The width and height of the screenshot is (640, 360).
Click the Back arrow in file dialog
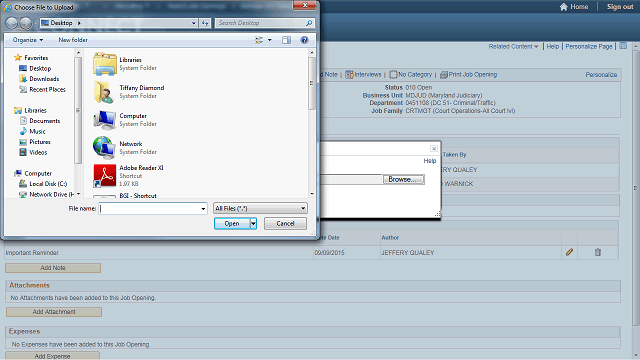pos(11,23)
